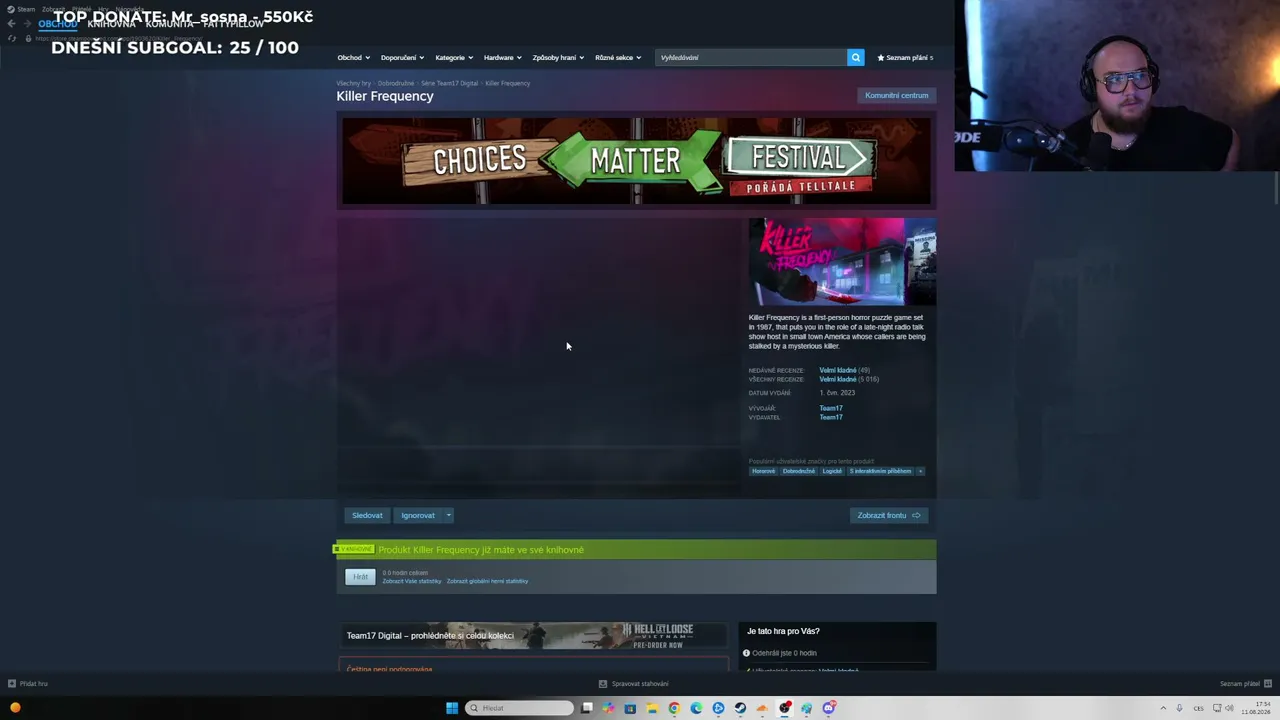Viewport: 1280px width, 720px height.
Task: Switch to Steam on the taskbar
Action: click(x=740, y=708)
